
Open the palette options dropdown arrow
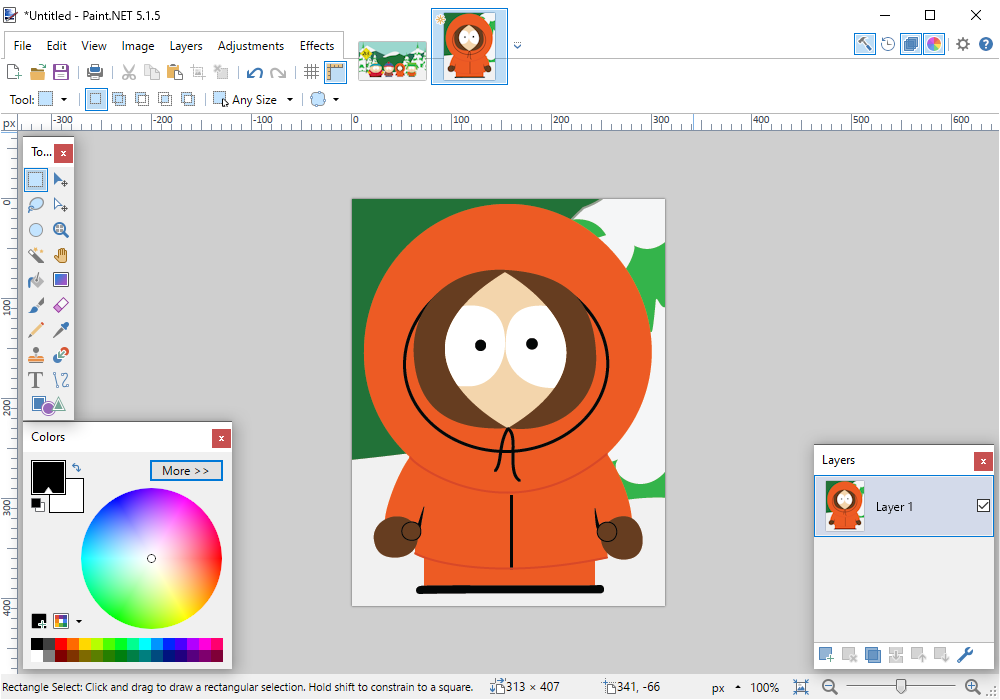tap(79, 621)
